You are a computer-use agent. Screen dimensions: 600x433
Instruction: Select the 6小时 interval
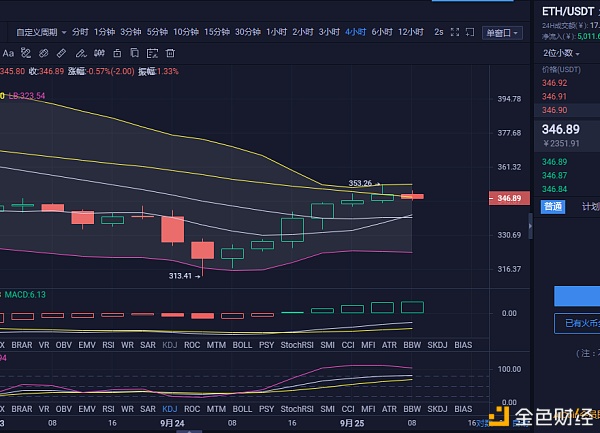click(x=382, y=32)
